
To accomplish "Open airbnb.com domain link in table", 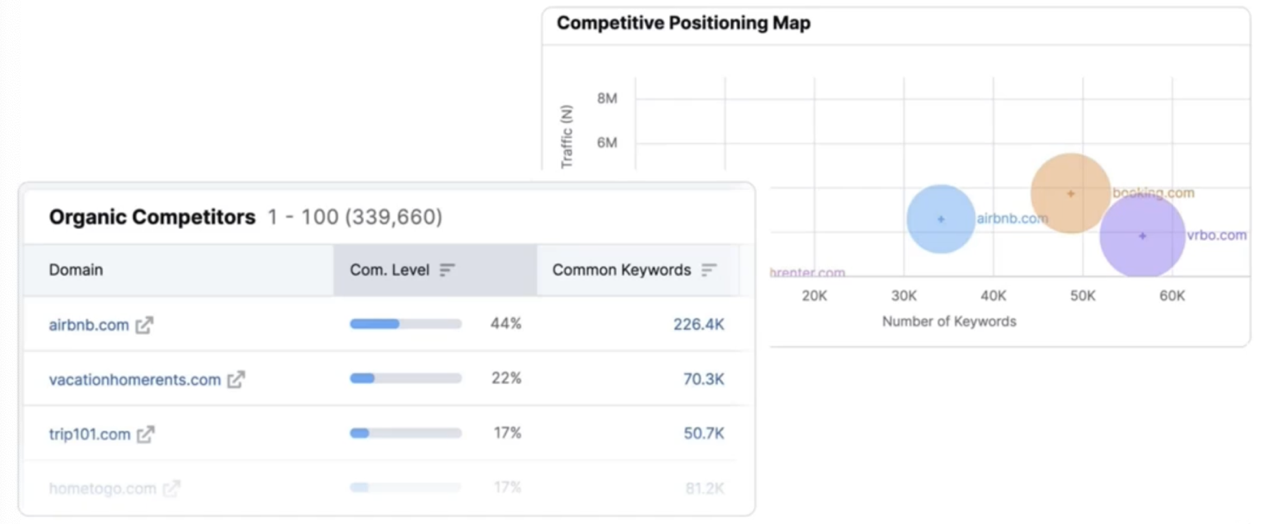I will 89,325.
